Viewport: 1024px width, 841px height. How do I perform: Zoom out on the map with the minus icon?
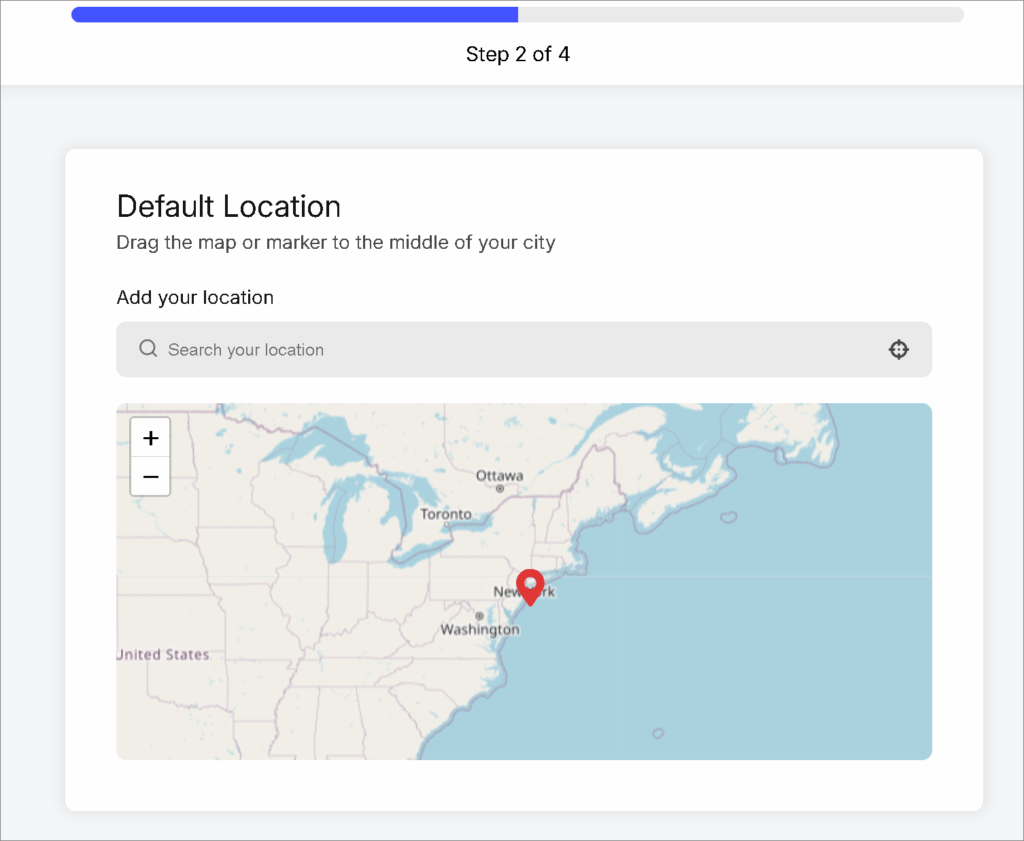[x=150, y=477]
